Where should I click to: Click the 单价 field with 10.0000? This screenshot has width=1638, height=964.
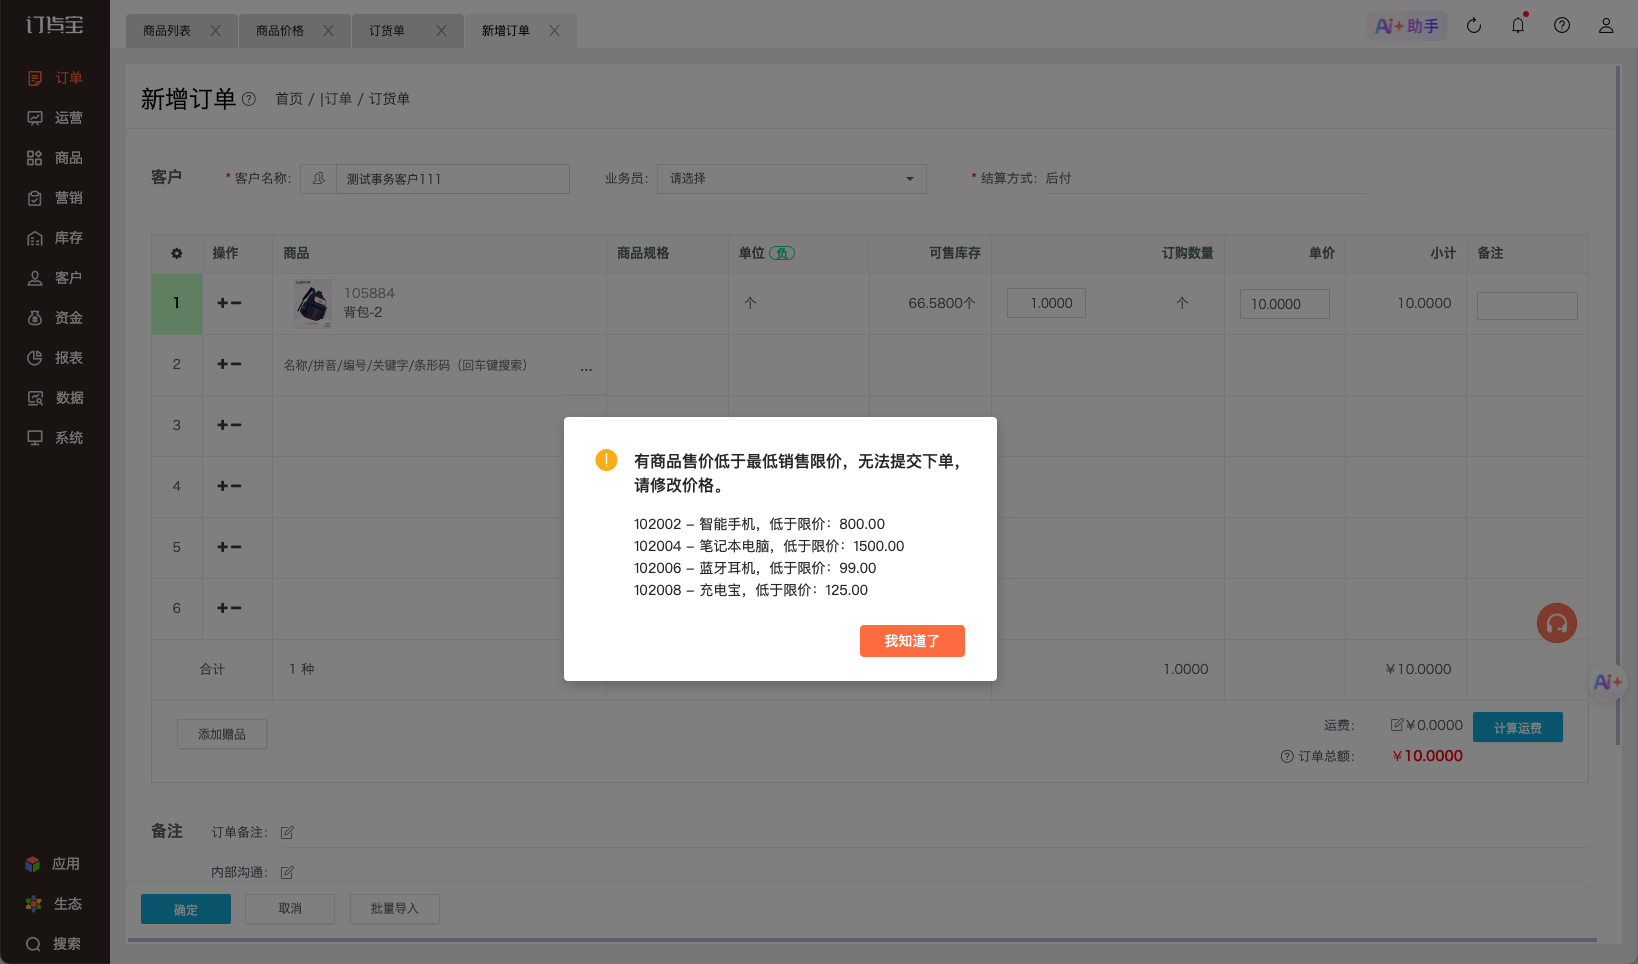1285,304
